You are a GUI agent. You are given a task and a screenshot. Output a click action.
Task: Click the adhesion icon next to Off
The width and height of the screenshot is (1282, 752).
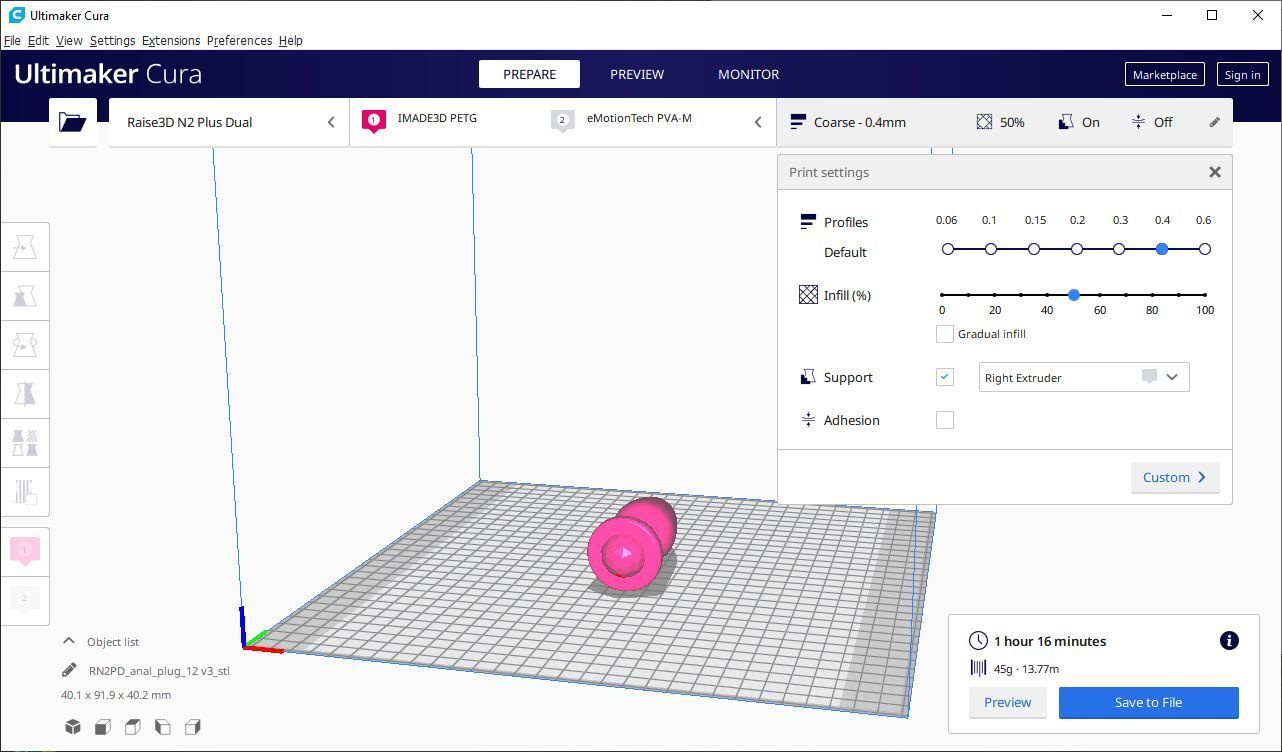coord(1138,122)
